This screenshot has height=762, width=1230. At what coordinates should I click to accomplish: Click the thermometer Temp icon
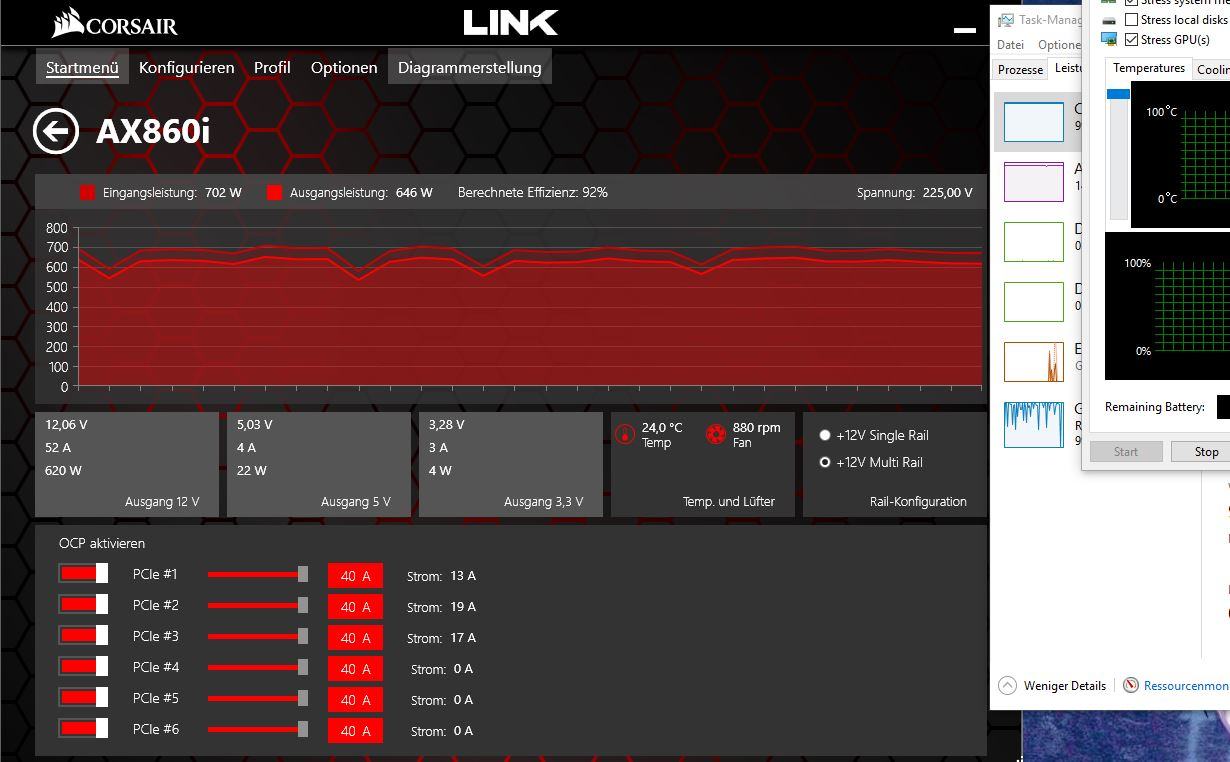(624, 434)
